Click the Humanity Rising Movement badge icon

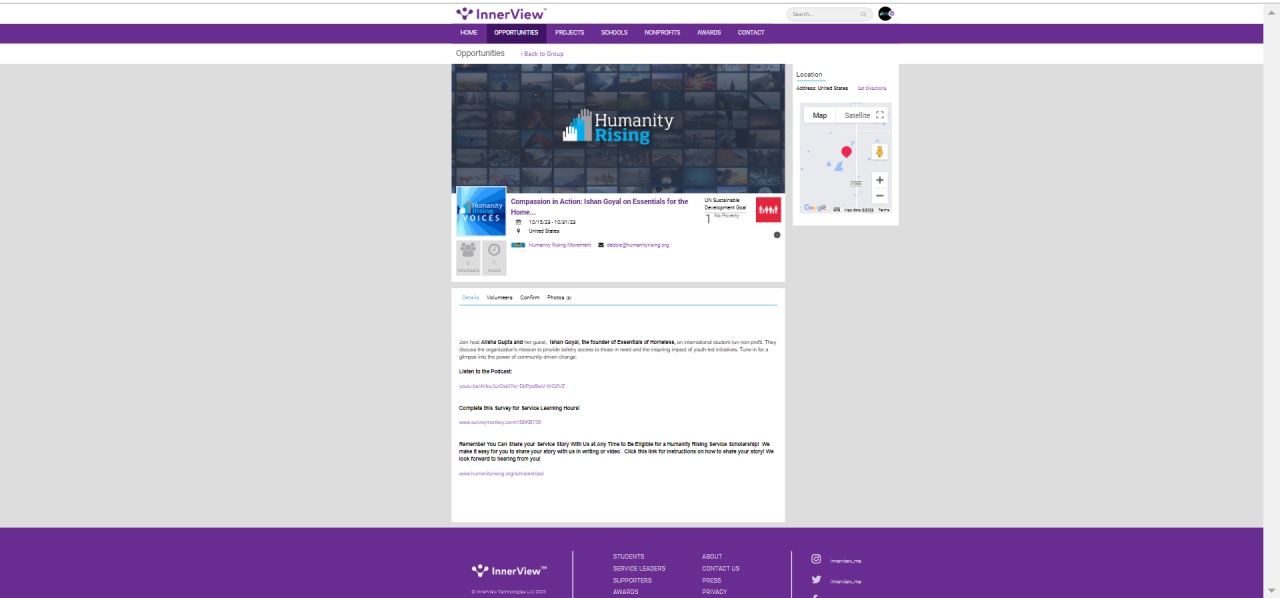(x=518, y=245)
